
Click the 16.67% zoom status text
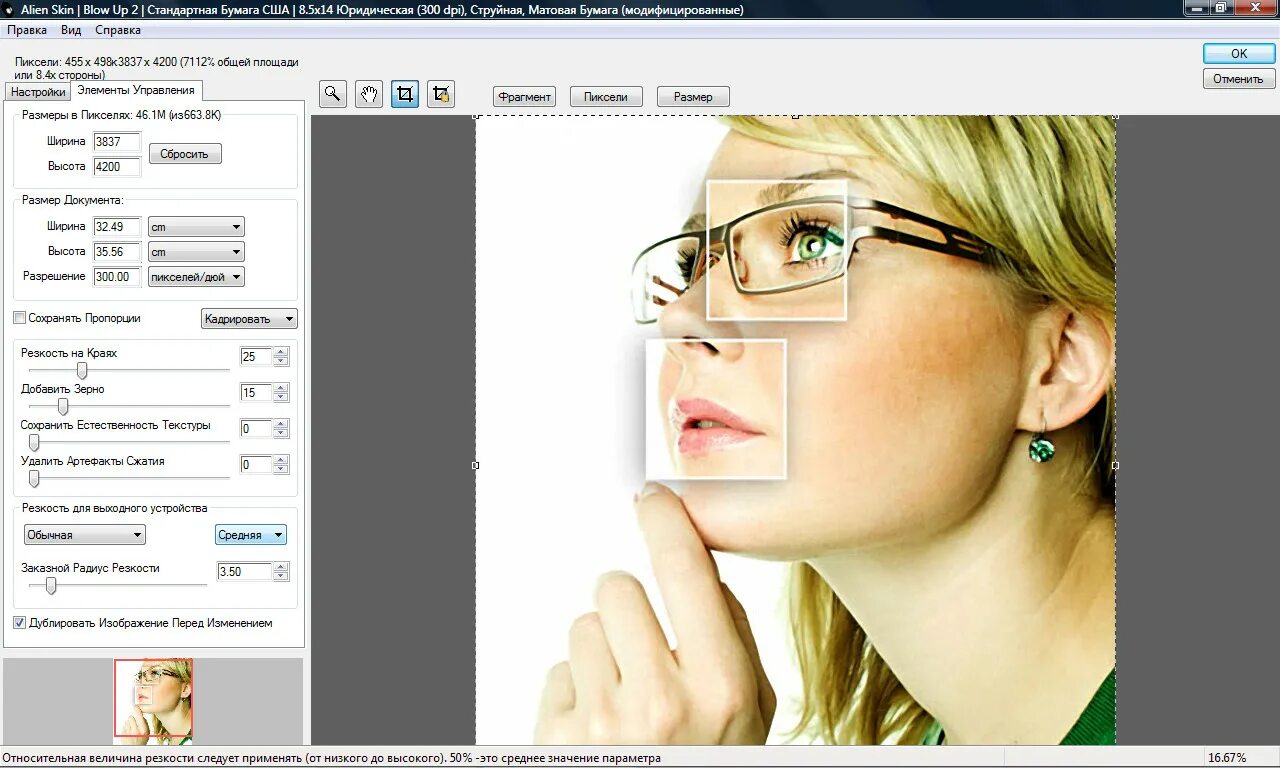point(1227,758)
